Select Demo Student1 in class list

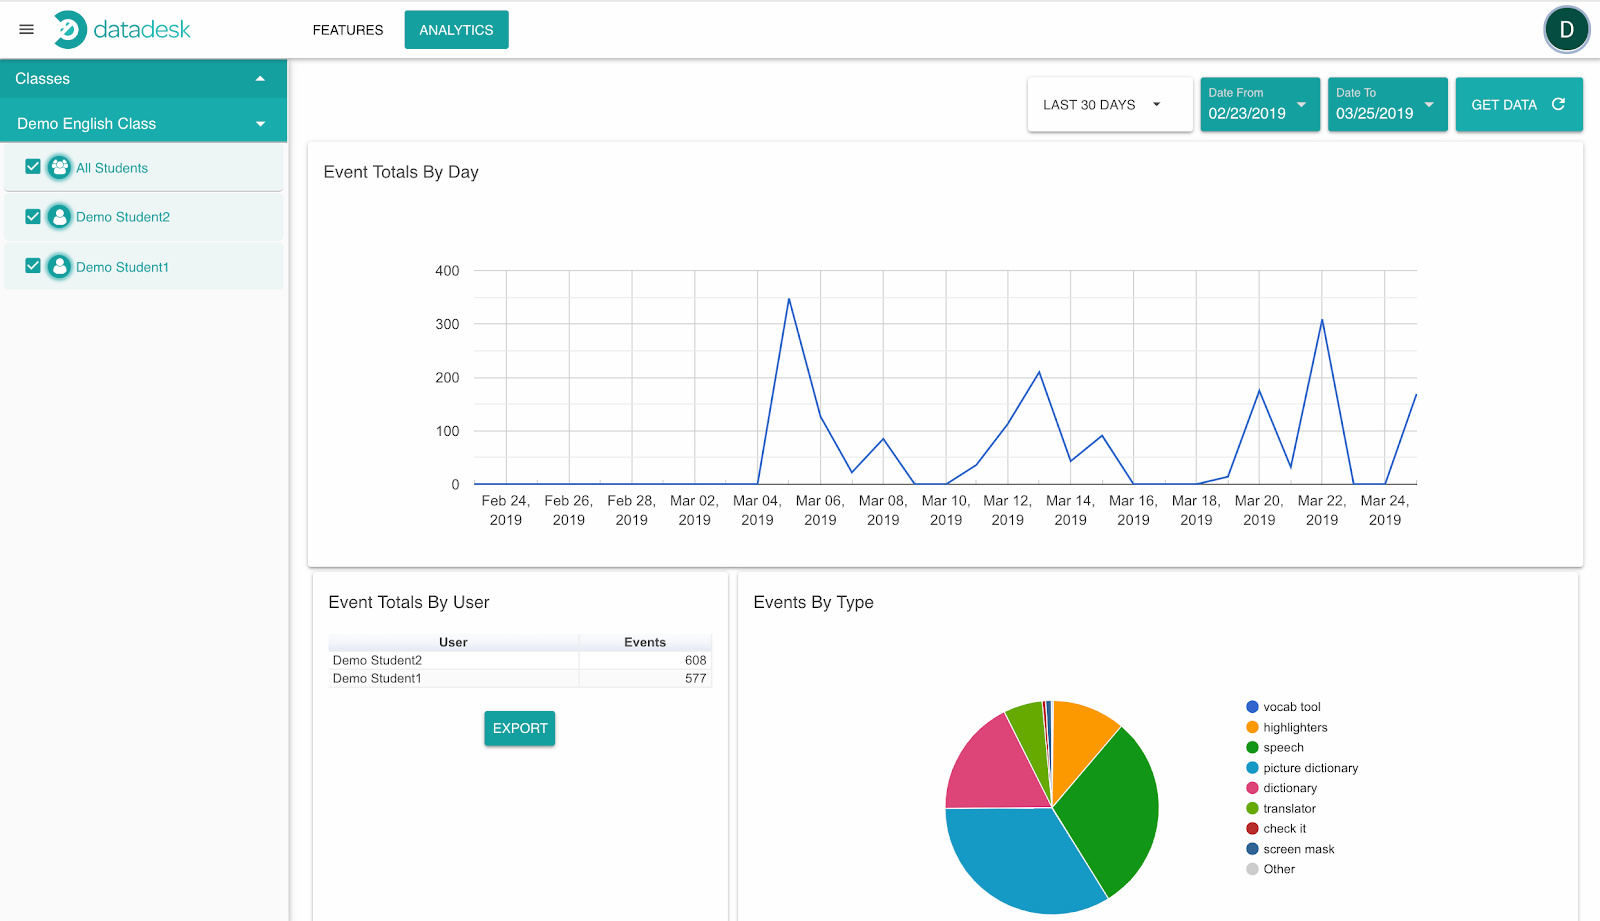click(122, 267)
